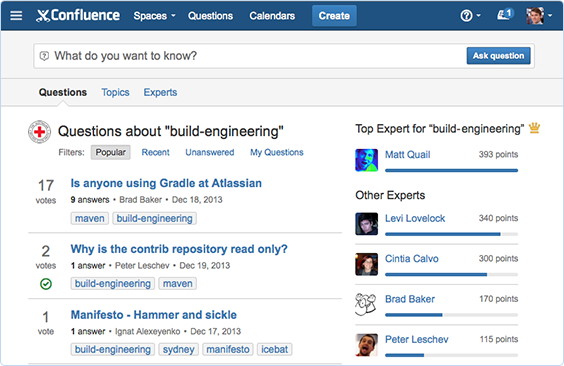Click author Ignat Alexeyenko

pyautogui.click(x=147, y=331)
